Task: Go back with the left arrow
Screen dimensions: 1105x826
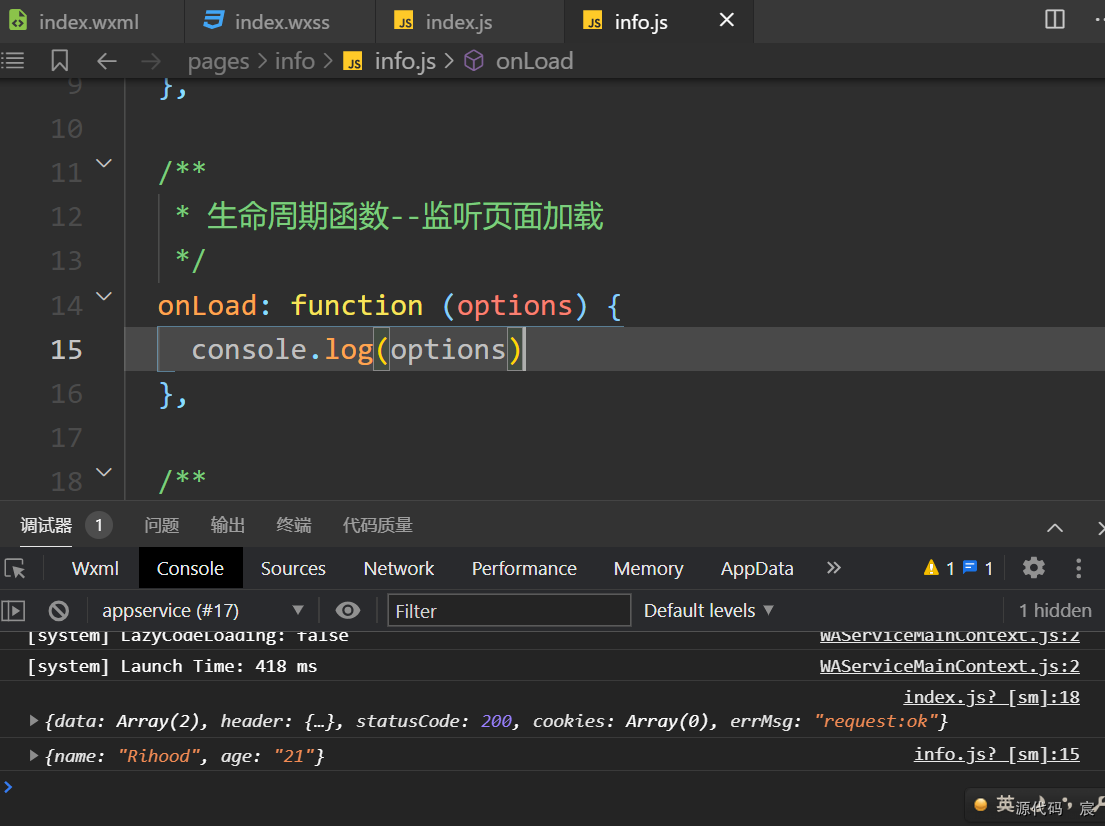Action: [106, 61]
